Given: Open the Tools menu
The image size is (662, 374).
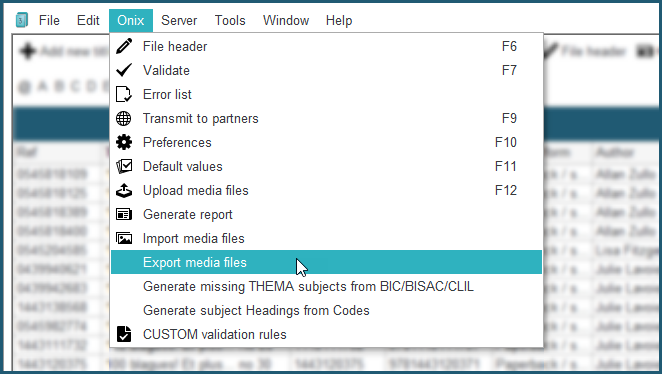Looking at the screenshot, I should pyautogui.click(x=230, y=20).
